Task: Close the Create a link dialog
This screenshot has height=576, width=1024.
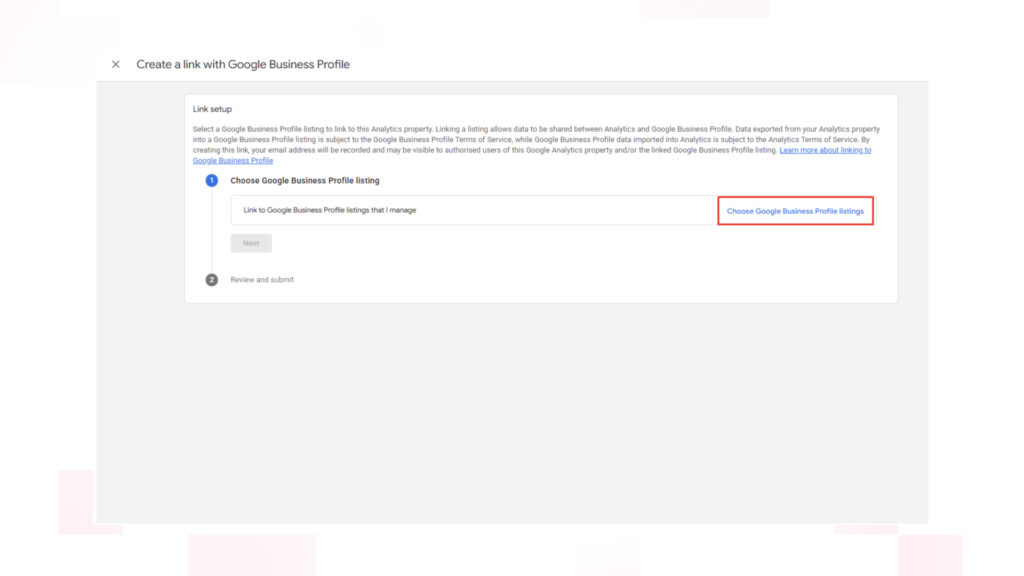Action: click(x=116, y=64)
